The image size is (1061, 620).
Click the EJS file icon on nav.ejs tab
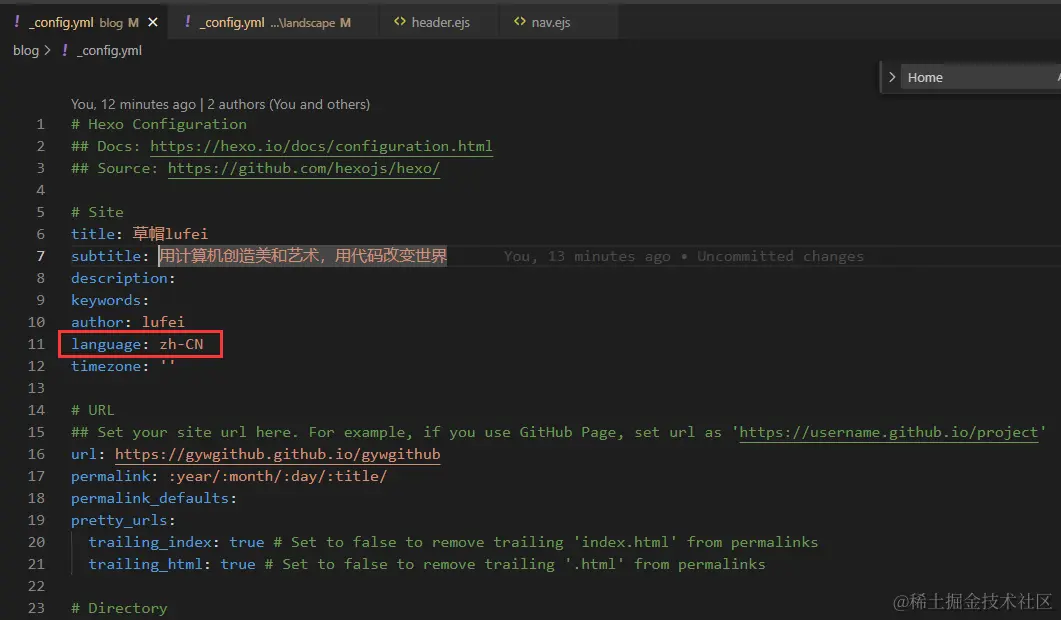click(x=519, y=22)
